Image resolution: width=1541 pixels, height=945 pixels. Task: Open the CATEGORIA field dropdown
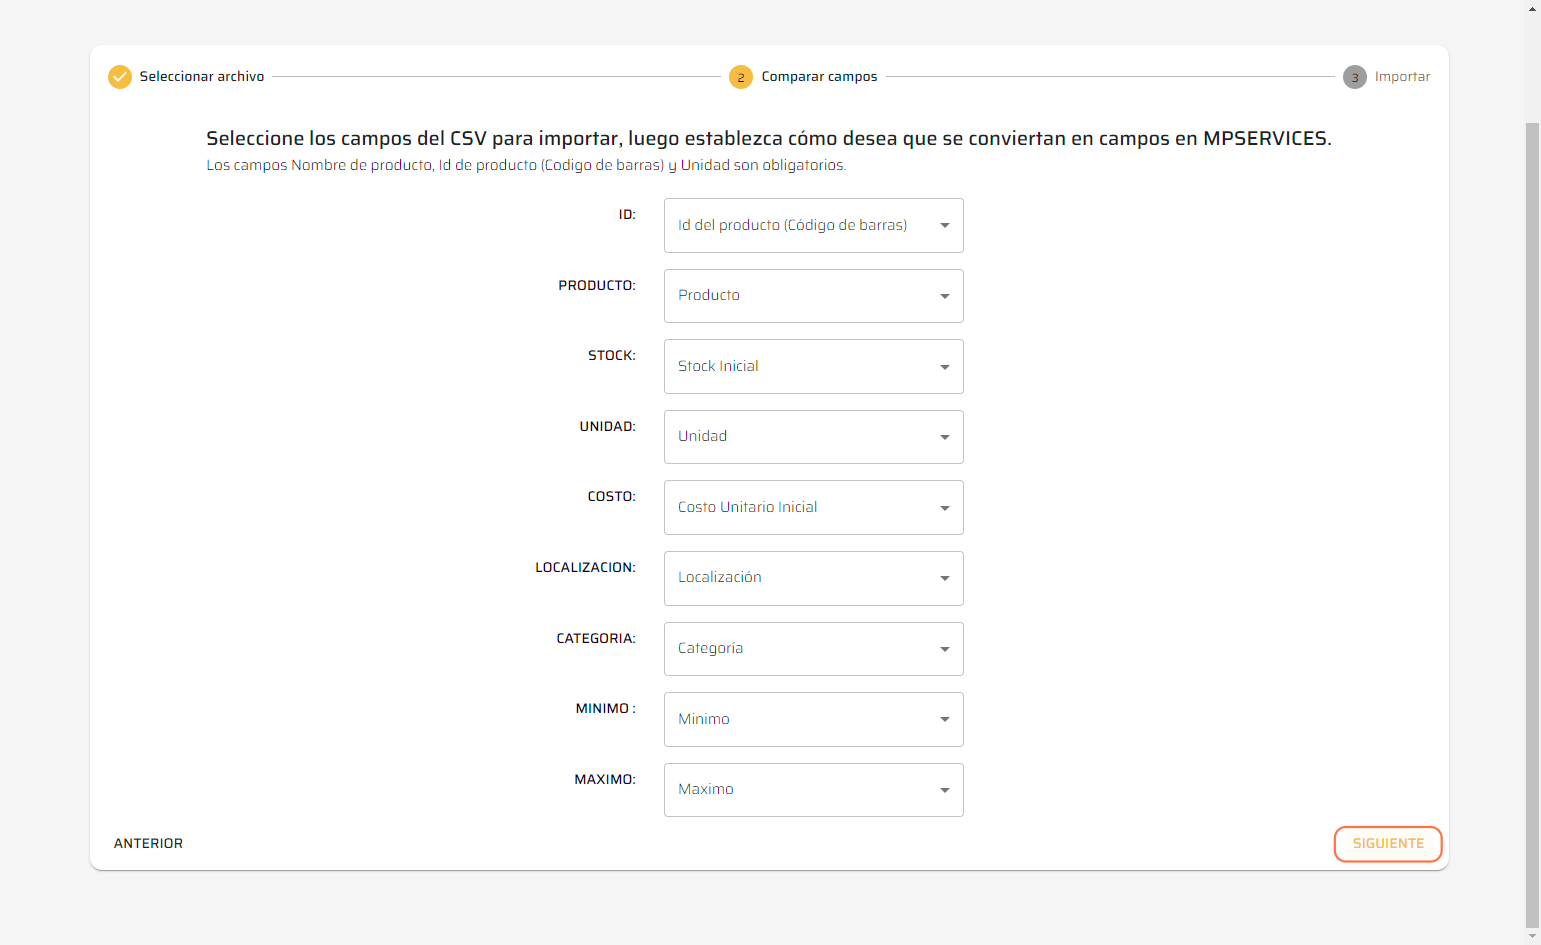point(814,649)
